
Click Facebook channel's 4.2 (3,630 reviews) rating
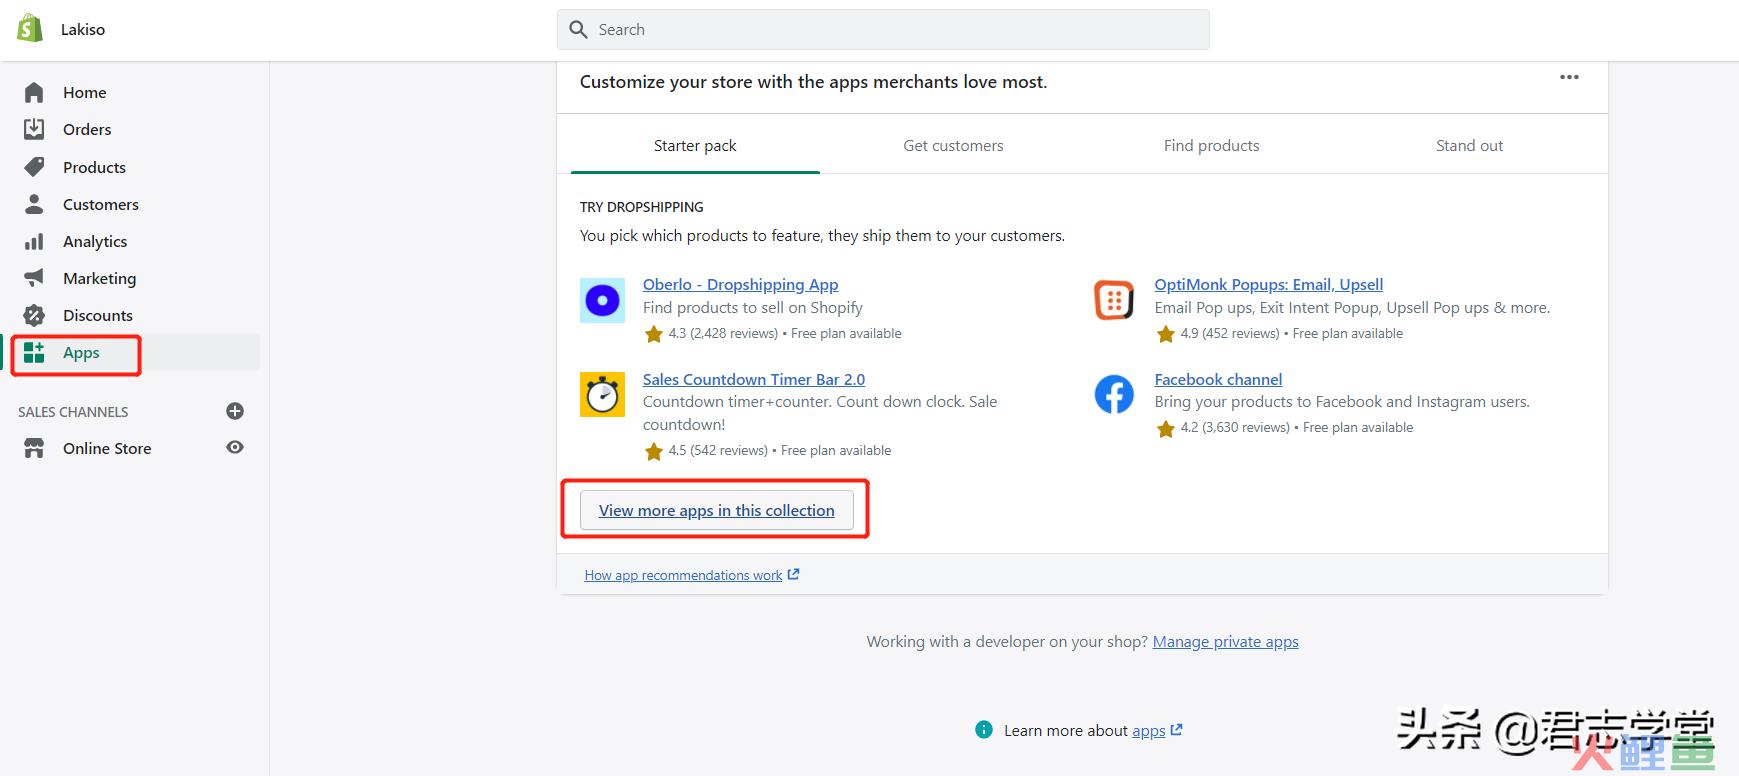coord(1235,428)
